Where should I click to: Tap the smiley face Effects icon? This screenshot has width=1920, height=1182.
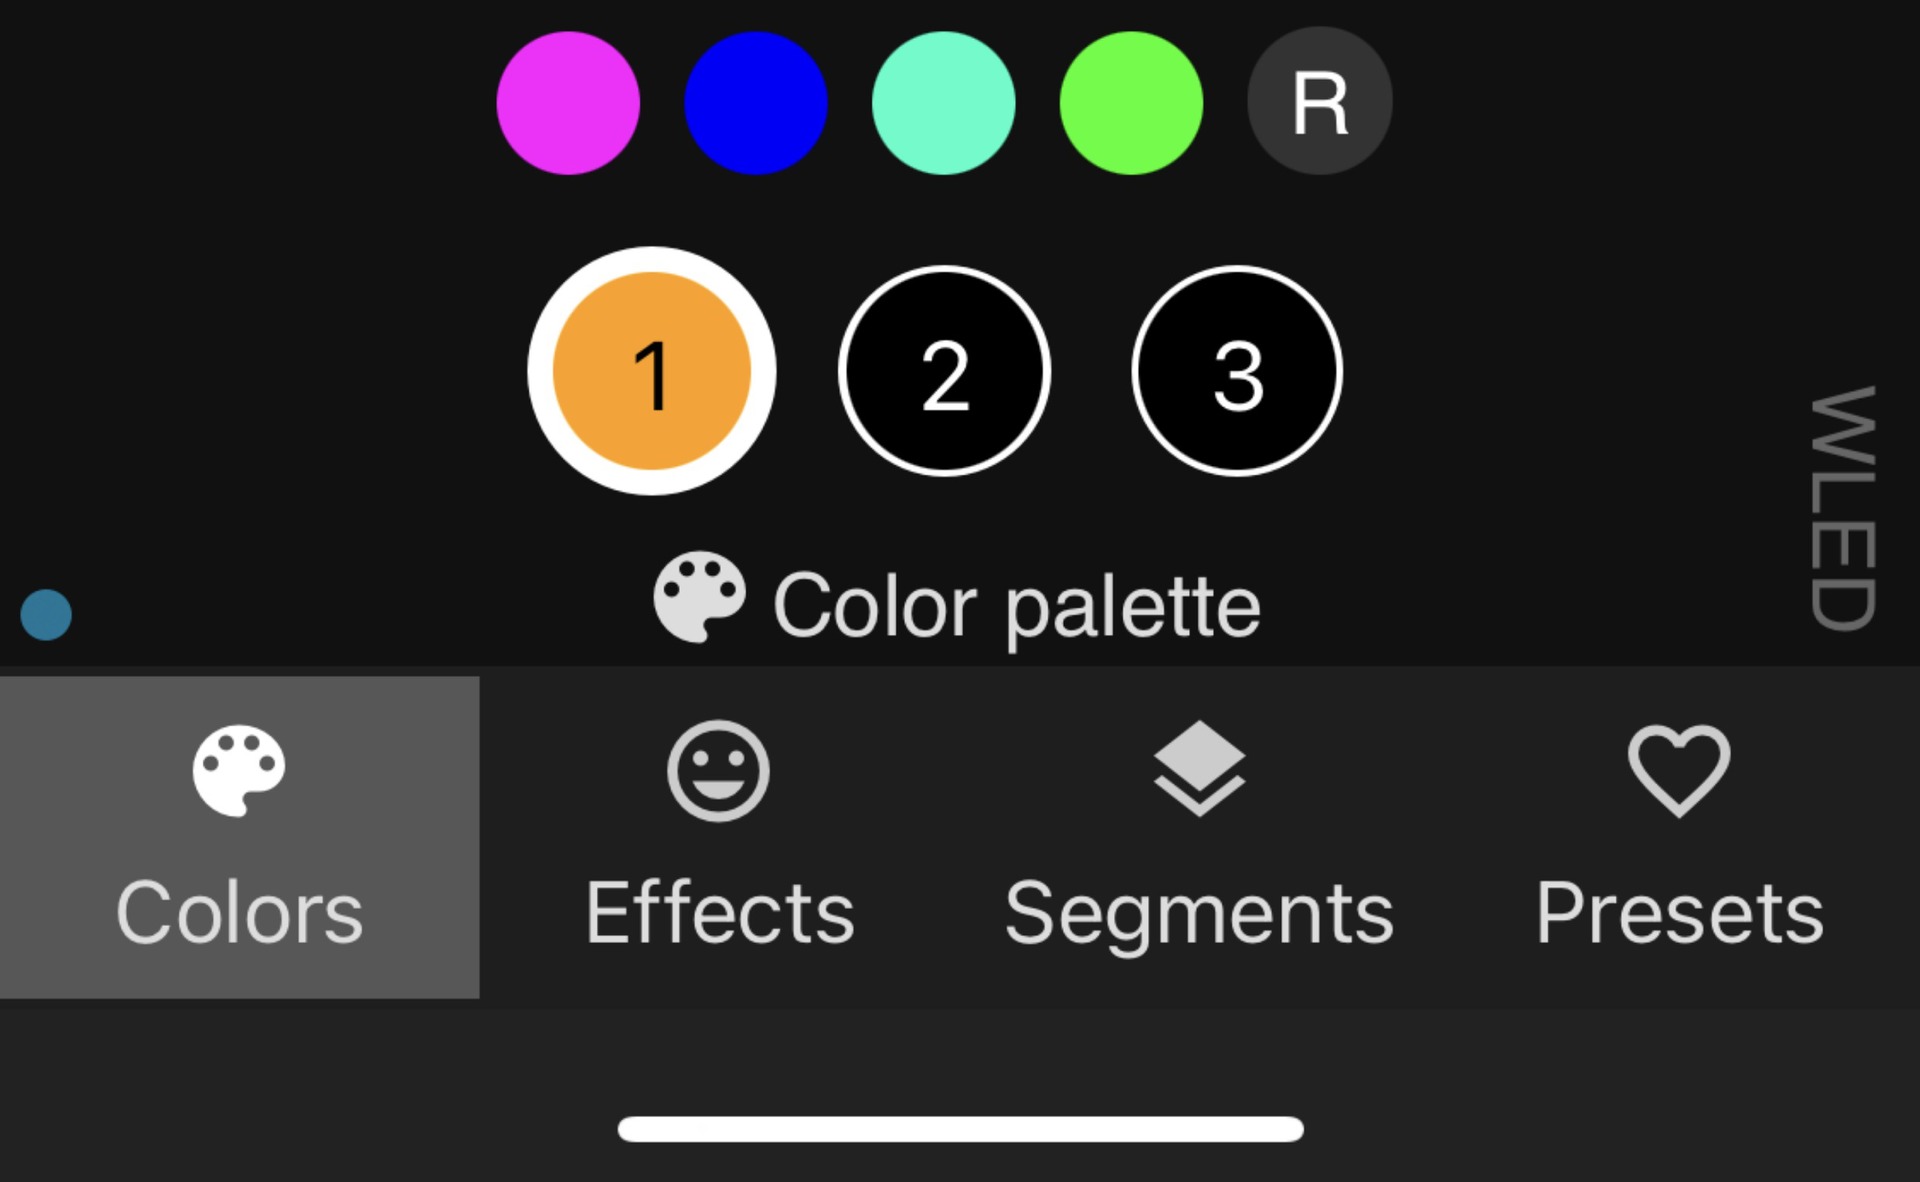click(718, 770)
